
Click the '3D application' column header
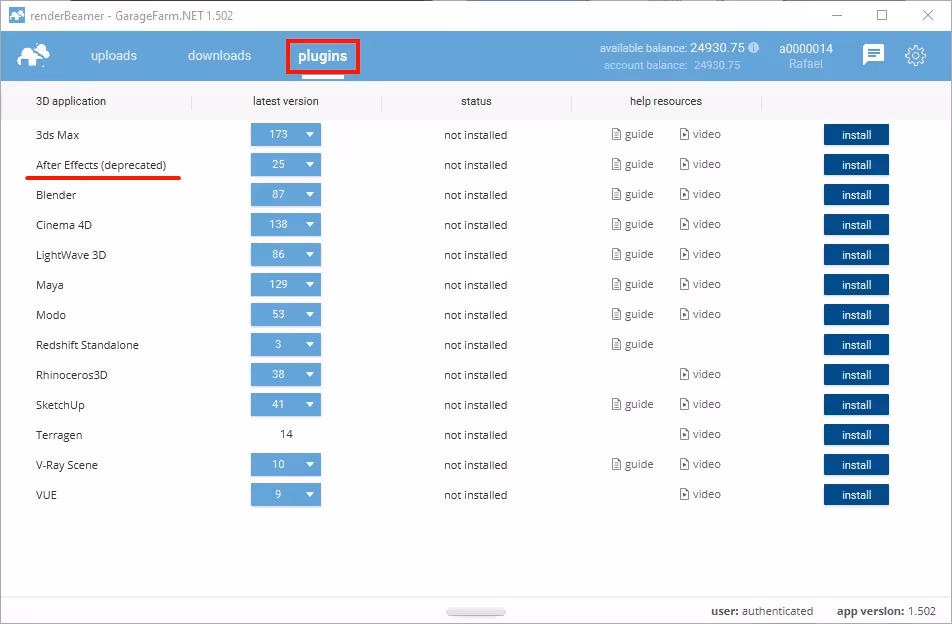pyautogui.click(x=70, y=101)
